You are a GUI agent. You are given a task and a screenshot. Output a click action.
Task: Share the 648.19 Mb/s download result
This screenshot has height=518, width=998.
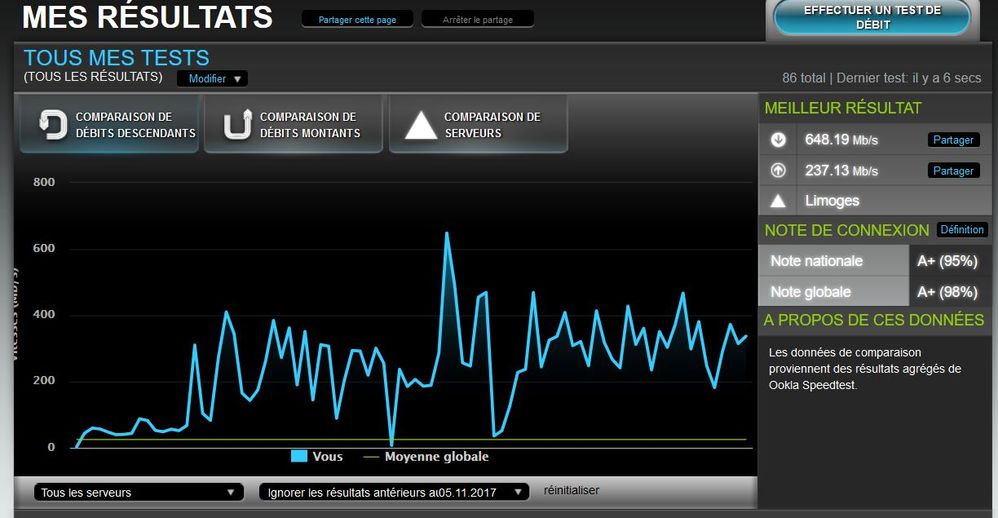(953, 140)
